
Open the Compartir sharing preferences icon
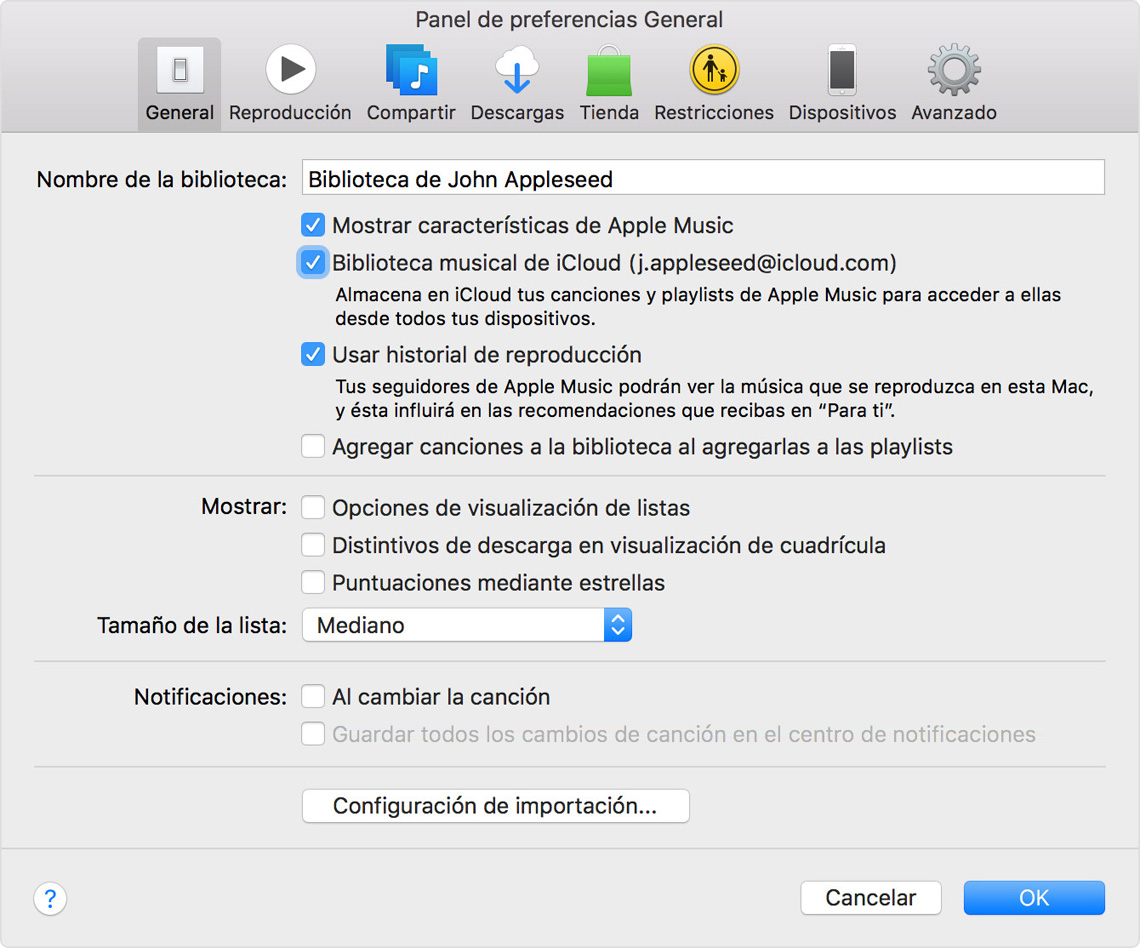click(x=411, y=71)
